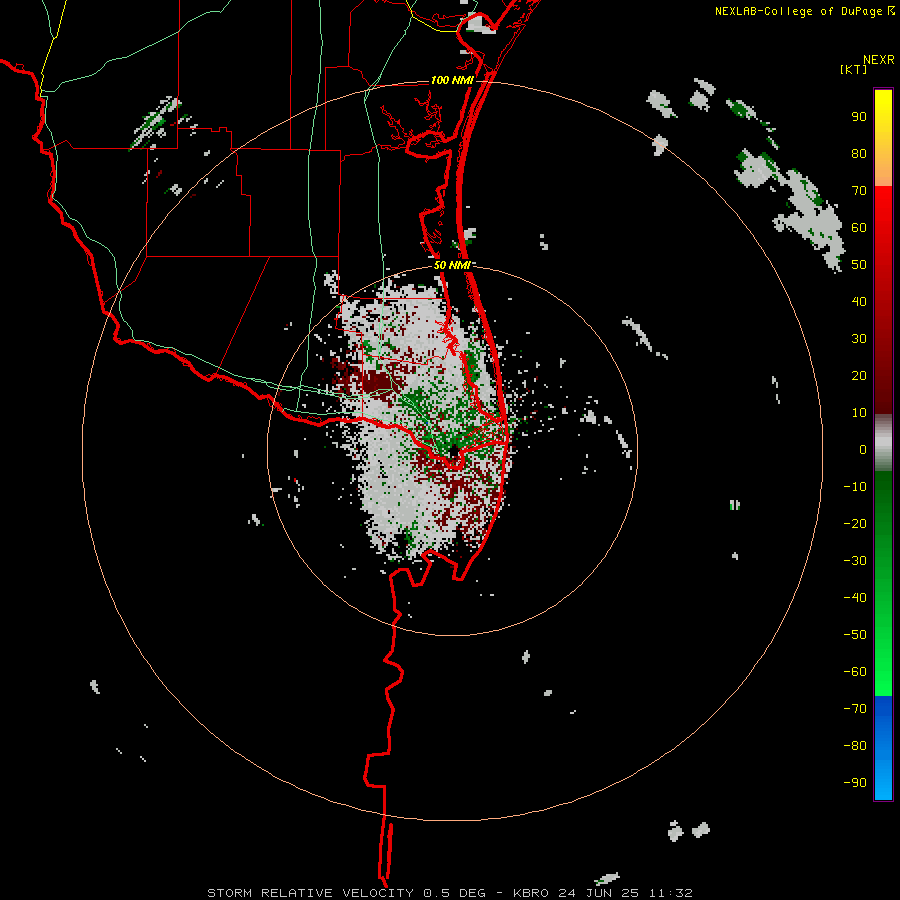The image size is (900, 900).
Task: Click the blue bottom segment of color bar
Action: coord(883,748)
